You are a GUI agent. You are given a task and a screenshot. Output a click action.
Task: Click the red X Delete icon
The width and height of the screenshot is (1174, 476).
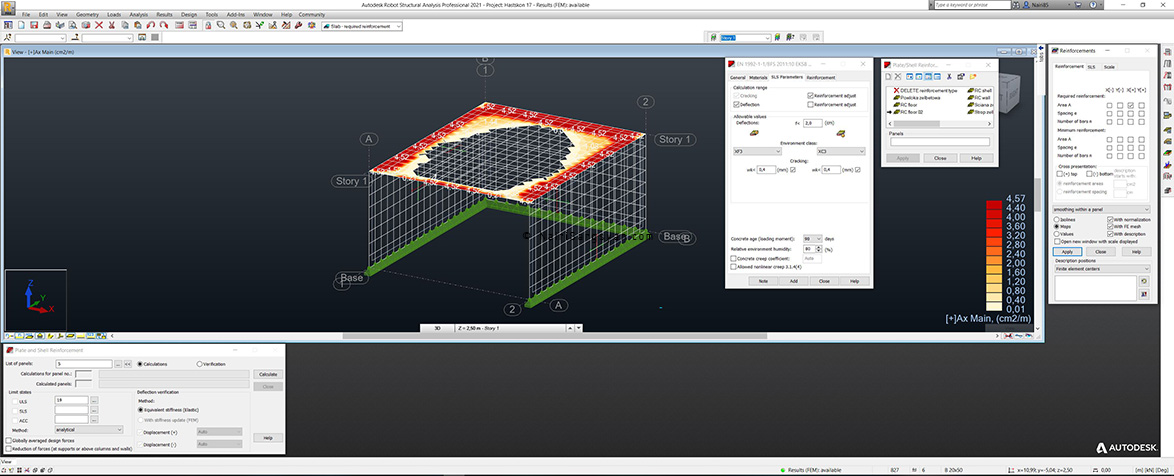tap(99, 25)
